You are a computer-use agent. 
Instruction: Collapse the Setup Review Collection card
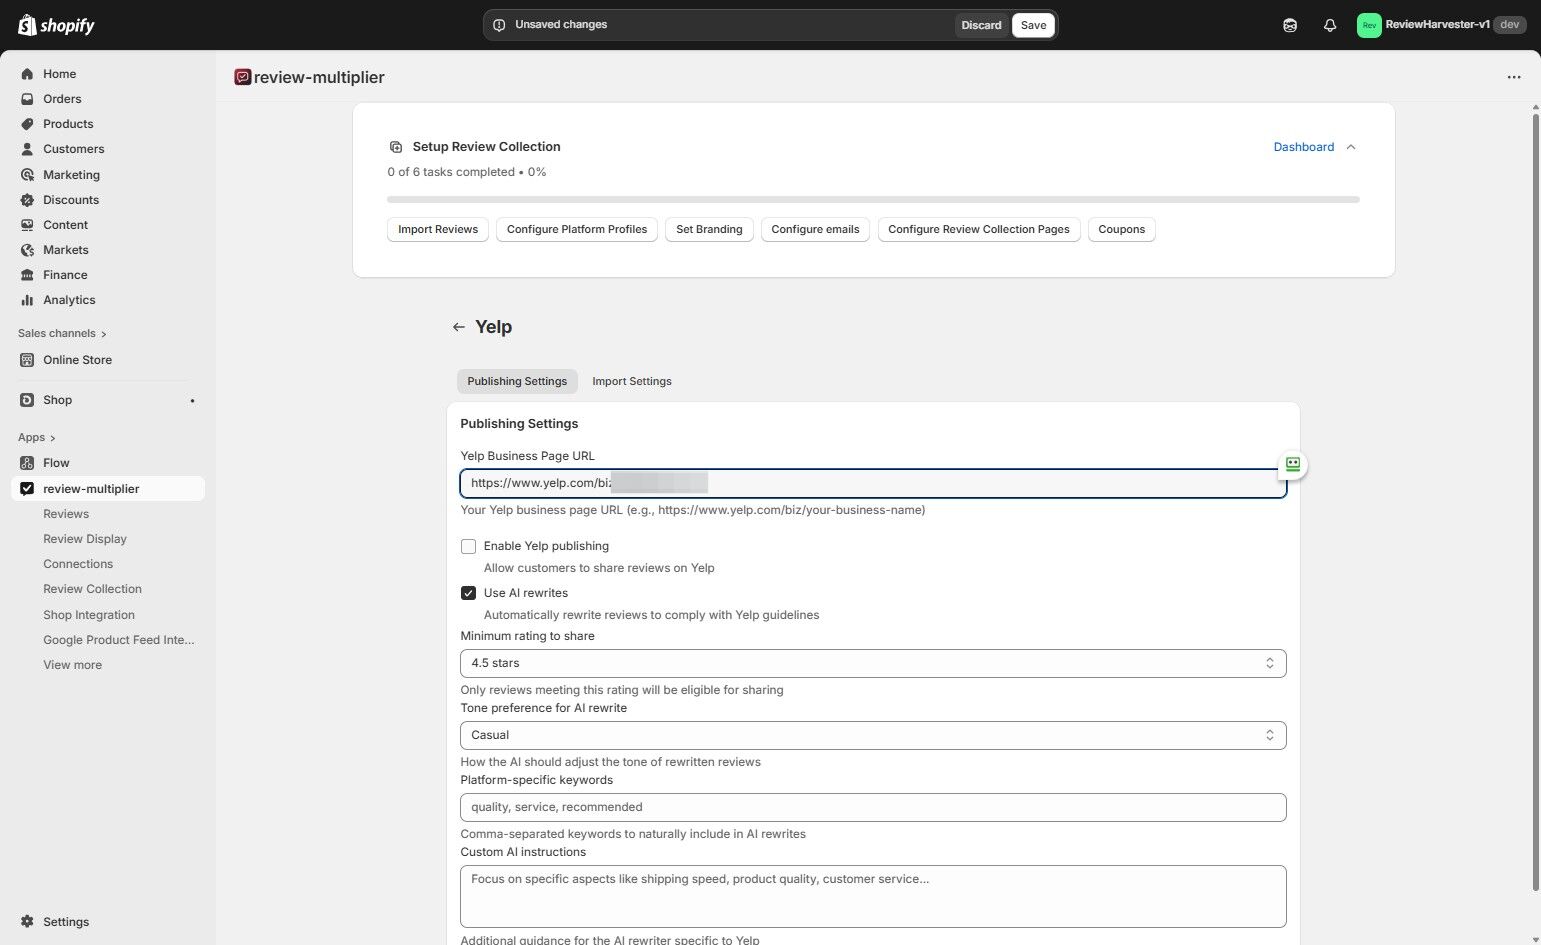[x=1351, y=146]
